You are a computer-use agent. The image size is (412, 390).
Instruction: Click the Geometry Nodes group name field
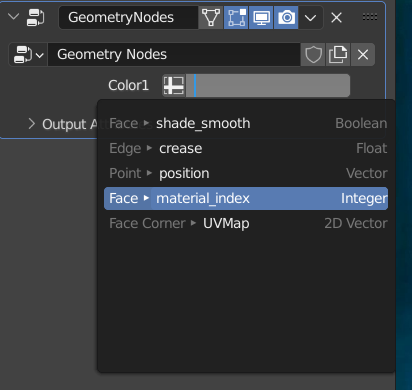tap(174, 55)
